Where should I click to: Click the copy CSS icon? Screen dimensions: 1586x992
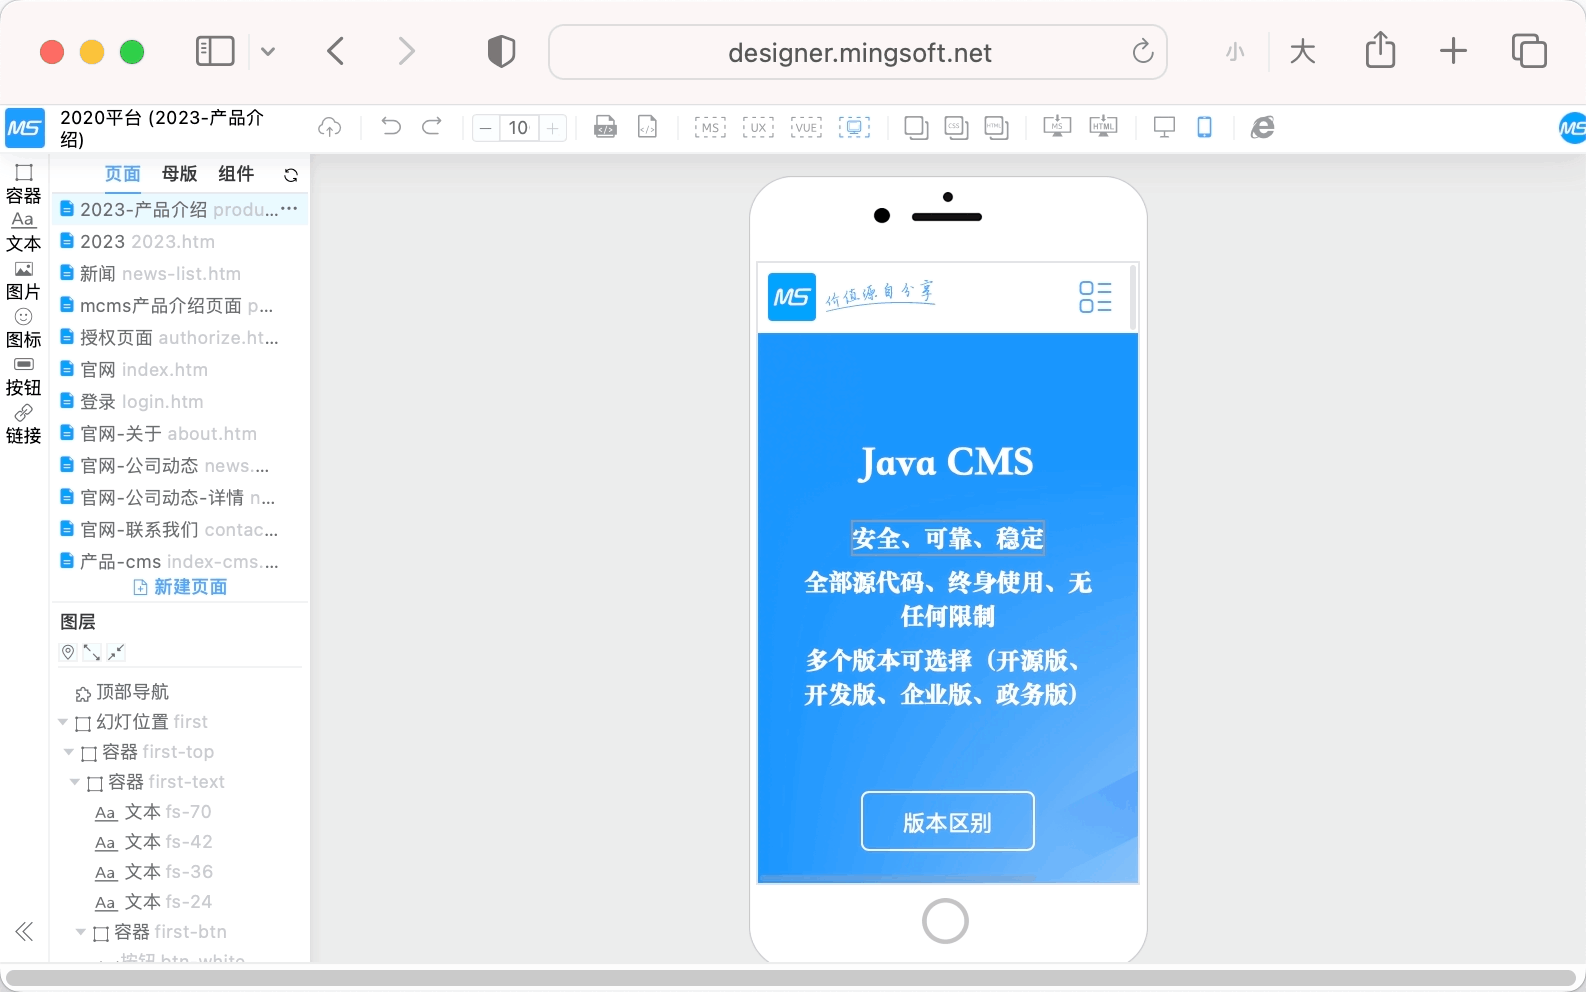click(x=956, y=128)
